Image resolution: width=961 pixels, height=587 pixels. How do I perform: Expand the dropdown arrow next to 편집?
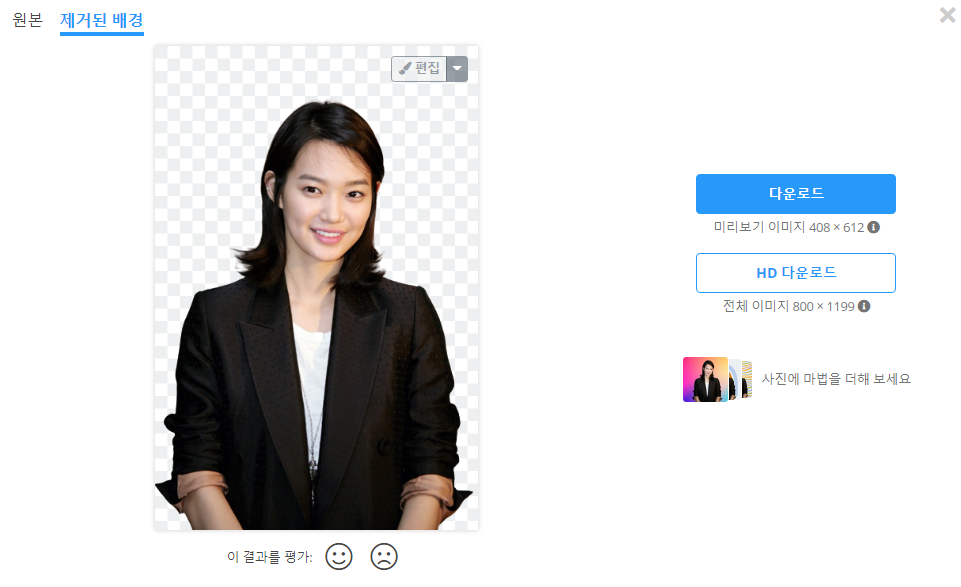coord(457,69)
